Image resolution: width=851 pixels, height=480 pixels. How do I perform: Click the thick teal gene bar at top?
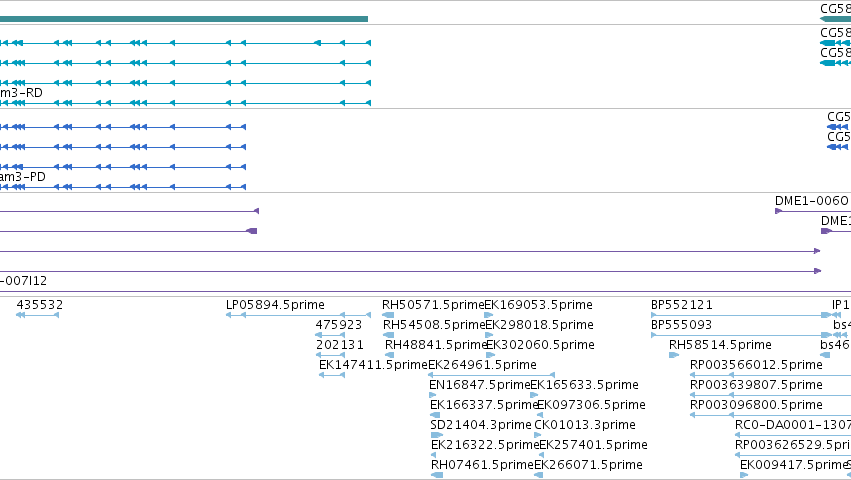184,19
